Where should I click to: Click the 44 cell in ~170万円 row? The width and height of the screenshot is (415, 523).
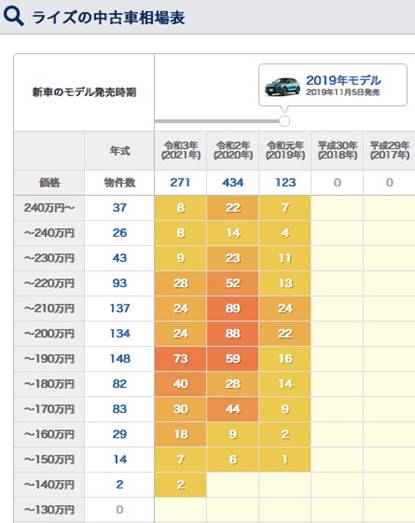point(233,409)
